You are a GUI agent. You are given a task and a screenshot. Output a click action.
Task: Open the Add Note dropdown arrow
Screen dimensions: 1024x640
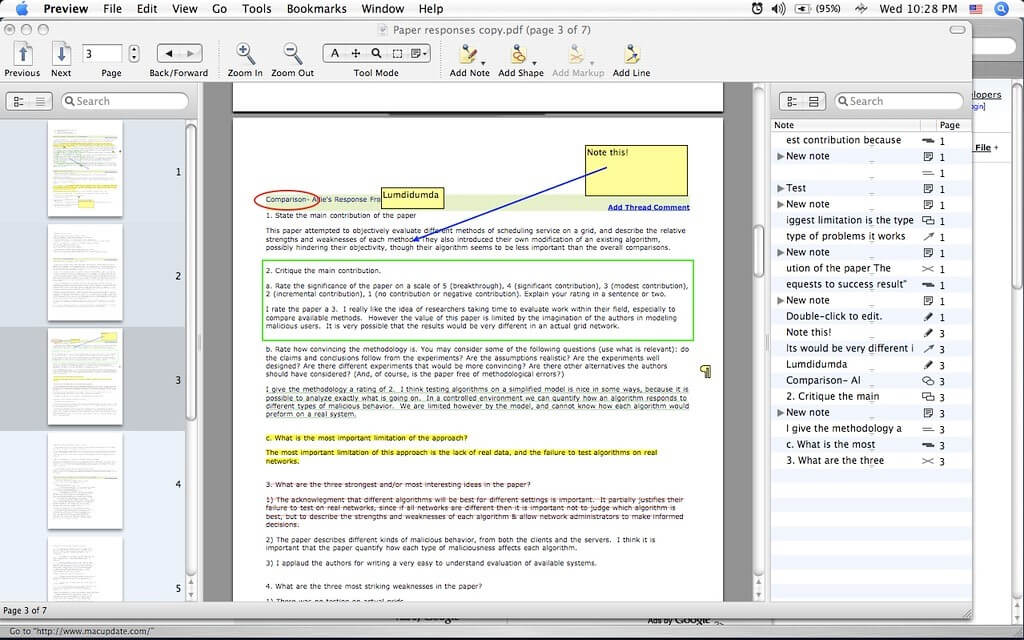point(483,63)
